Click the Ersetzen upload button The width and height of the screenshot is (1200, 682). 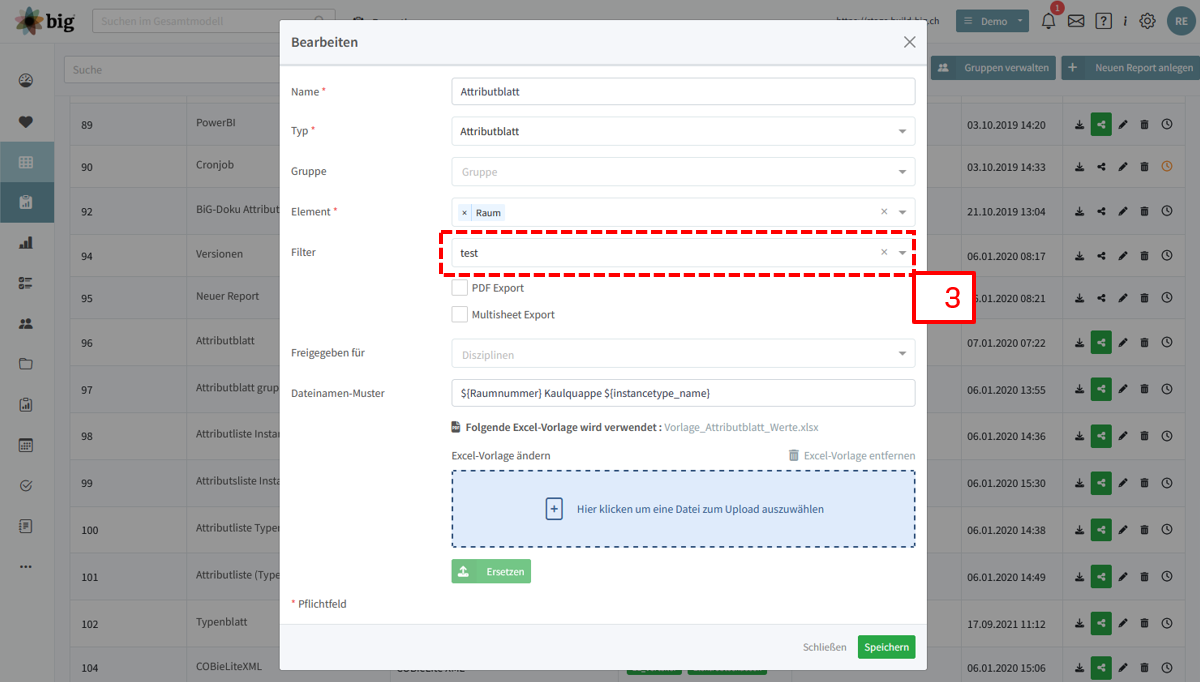tap(491, 572)
